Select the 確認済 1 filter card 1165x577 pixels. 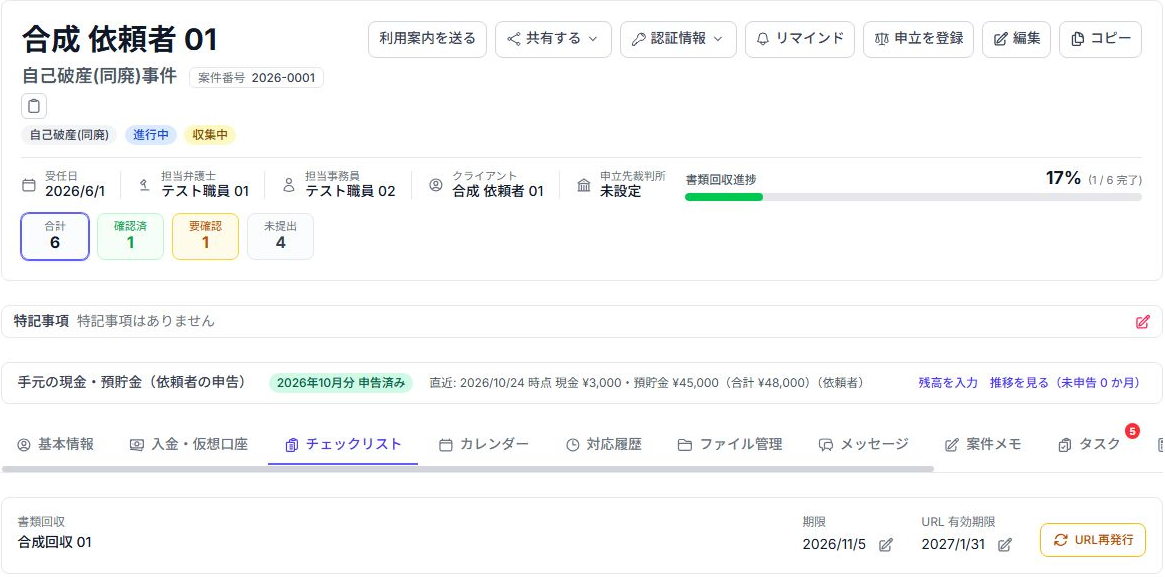[x=130, y=236]
